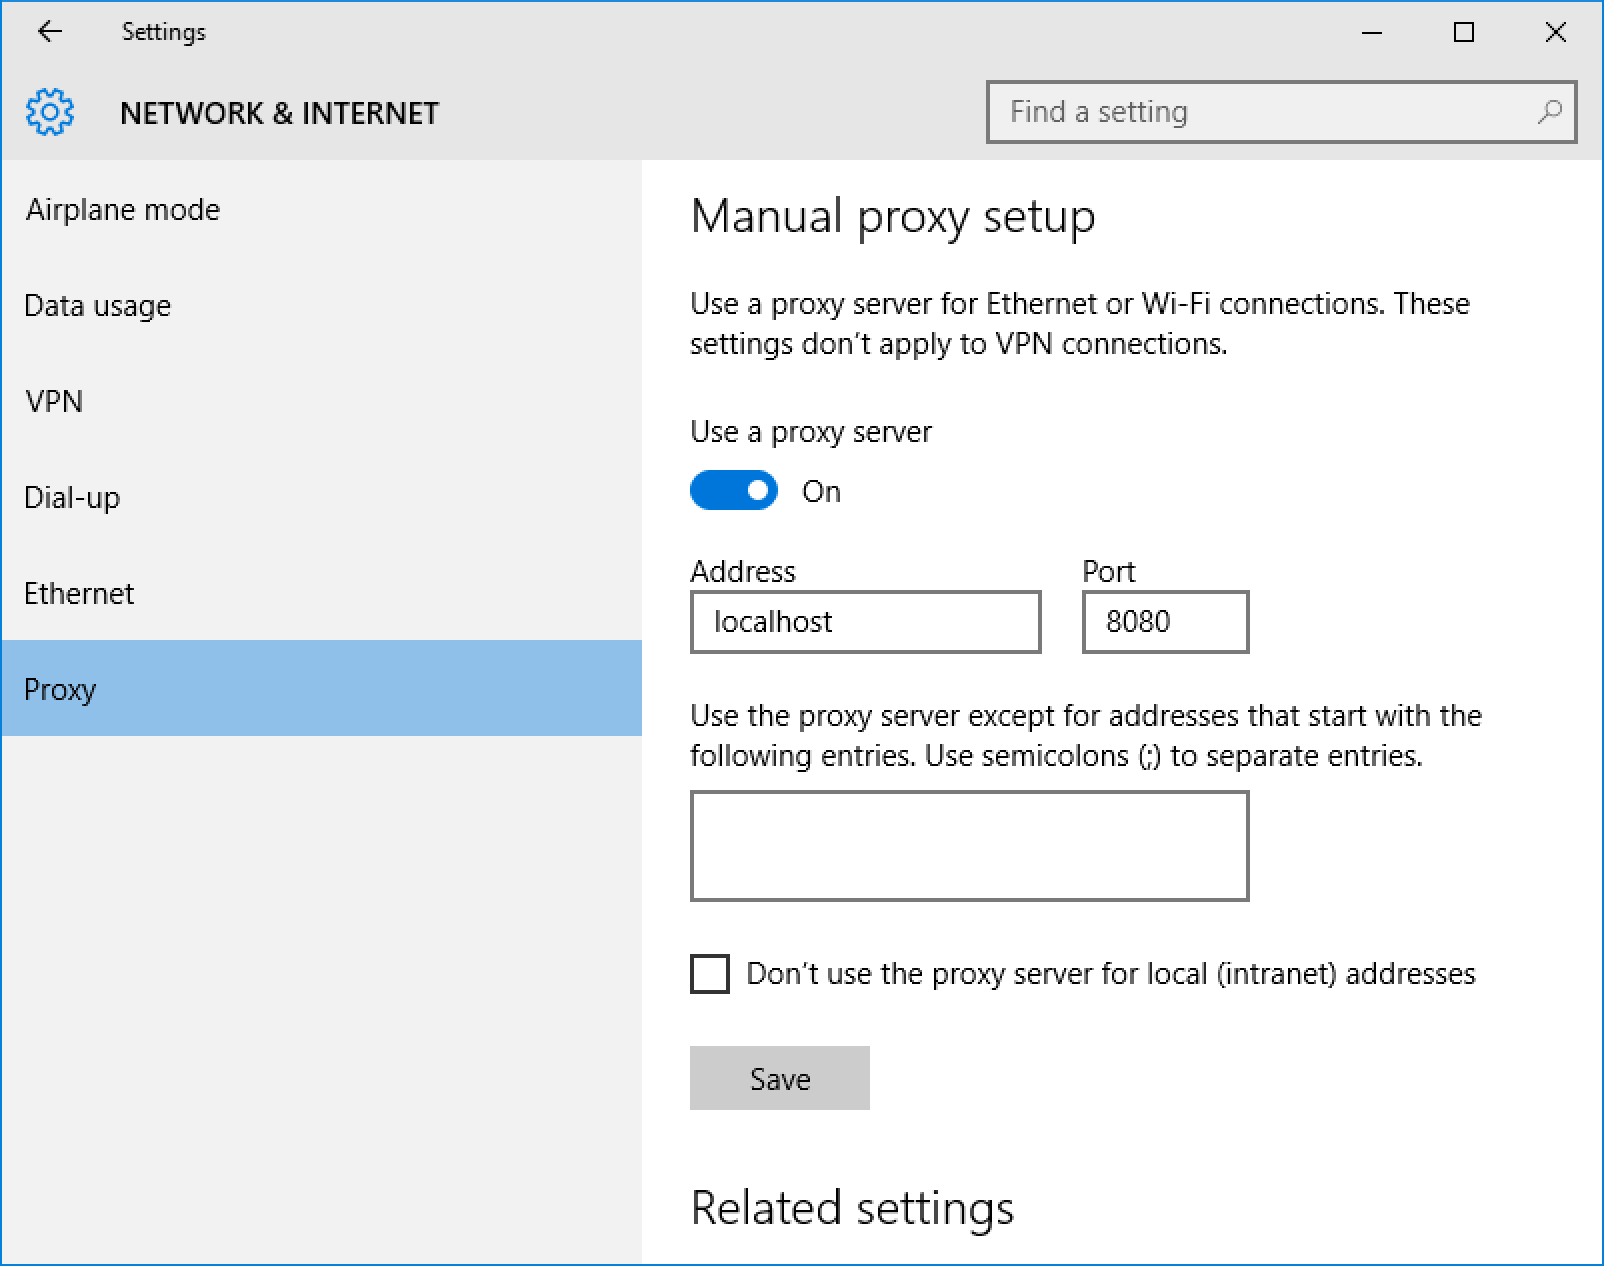
Task: Turn off the Use a proxy server switch
Action: point(734,491)
